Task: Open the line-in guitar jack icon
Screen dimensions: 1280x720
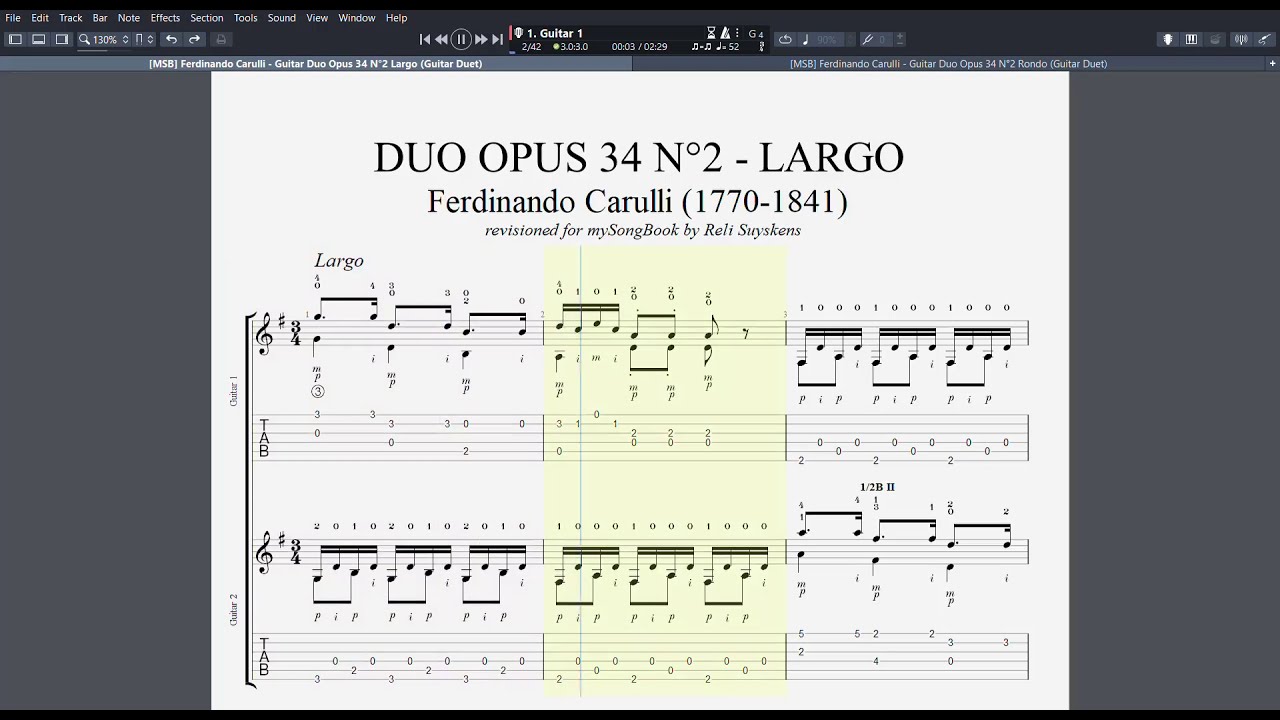Action: point(1264,39)
